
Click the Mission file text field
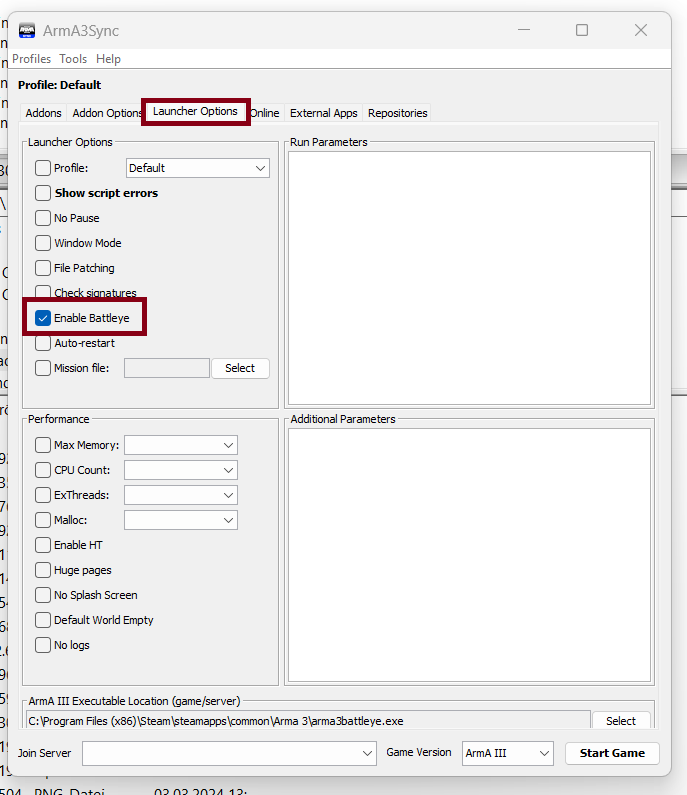tap(167, 368)
